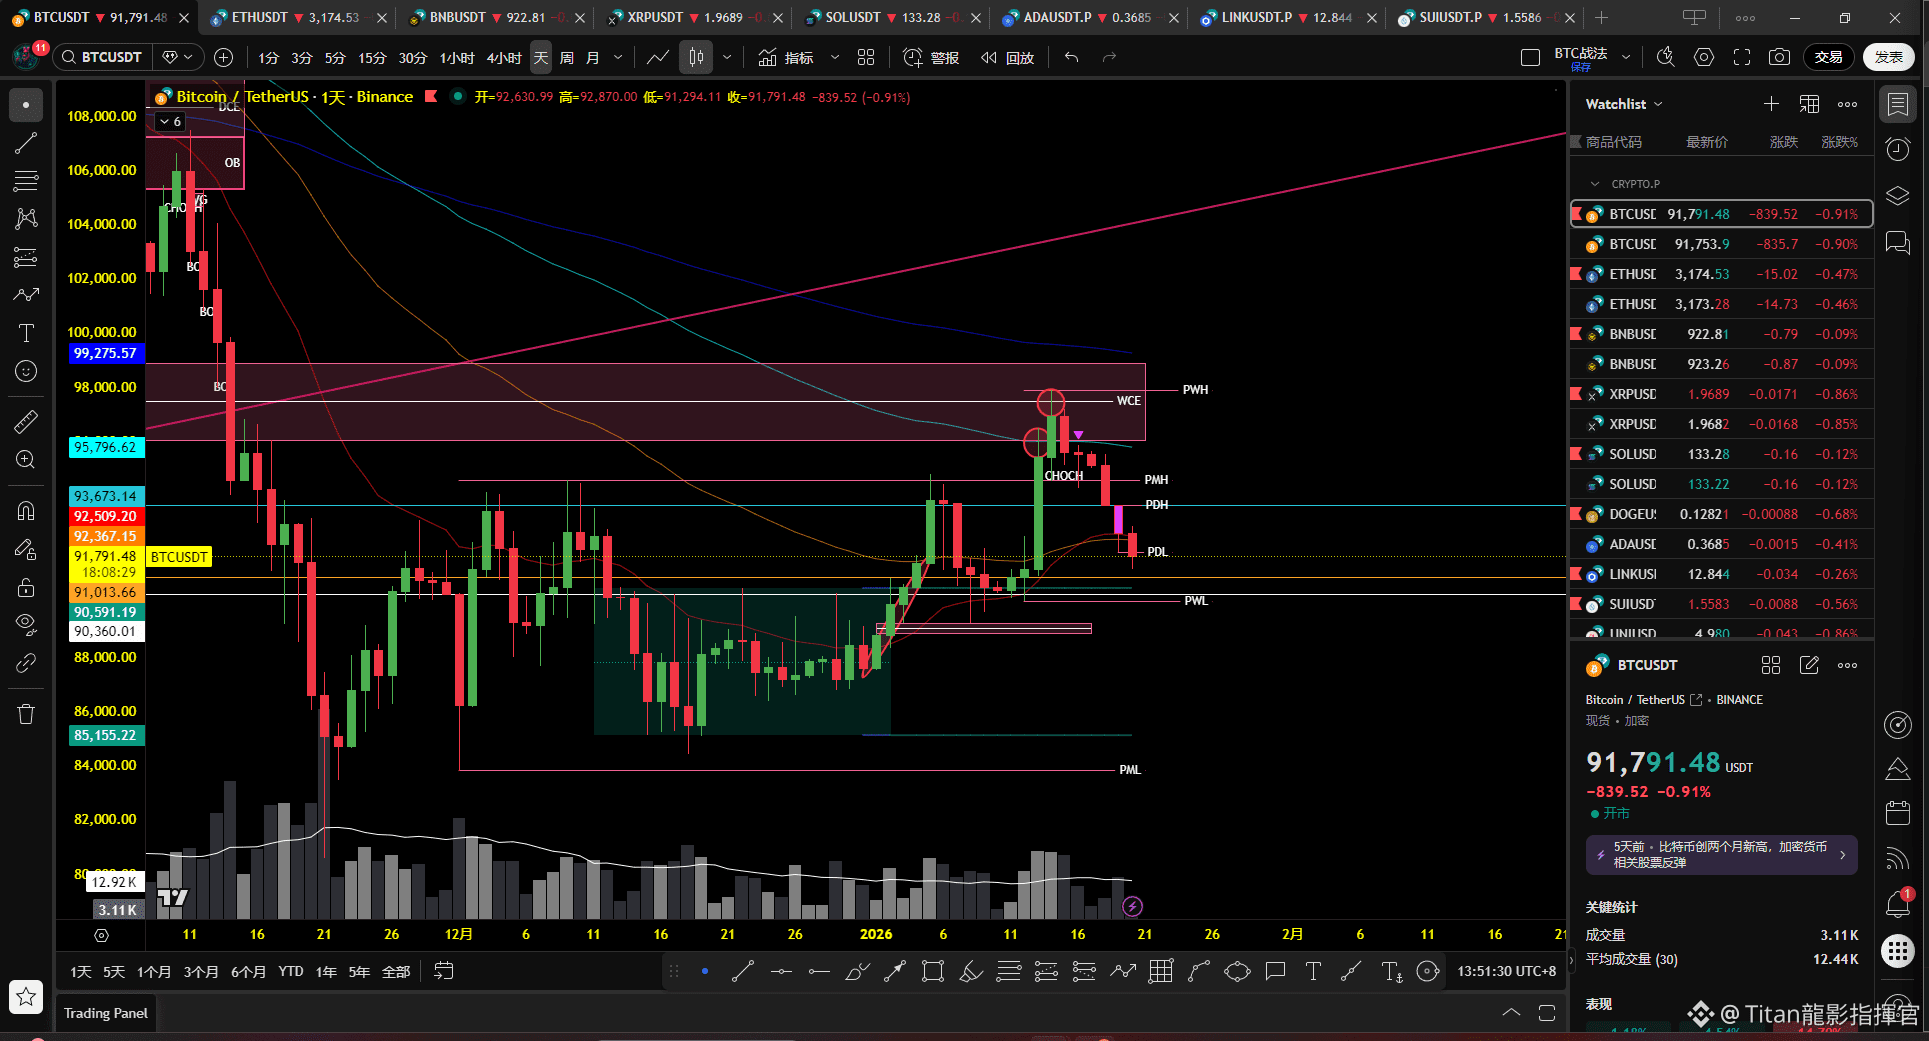Screen dimensions: 1929x1041
Task: Open the Trading Panel tab
Action: click(106, 1013)
